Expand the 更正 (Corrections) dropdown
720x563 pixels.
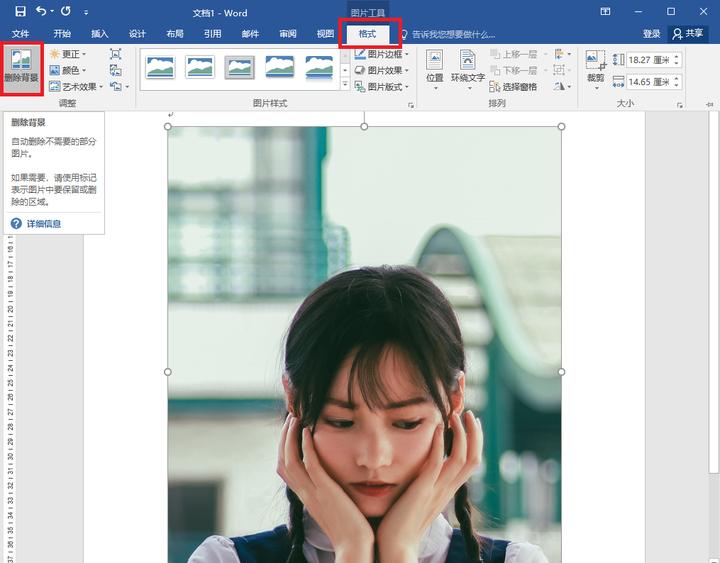[x=68, y=54]
